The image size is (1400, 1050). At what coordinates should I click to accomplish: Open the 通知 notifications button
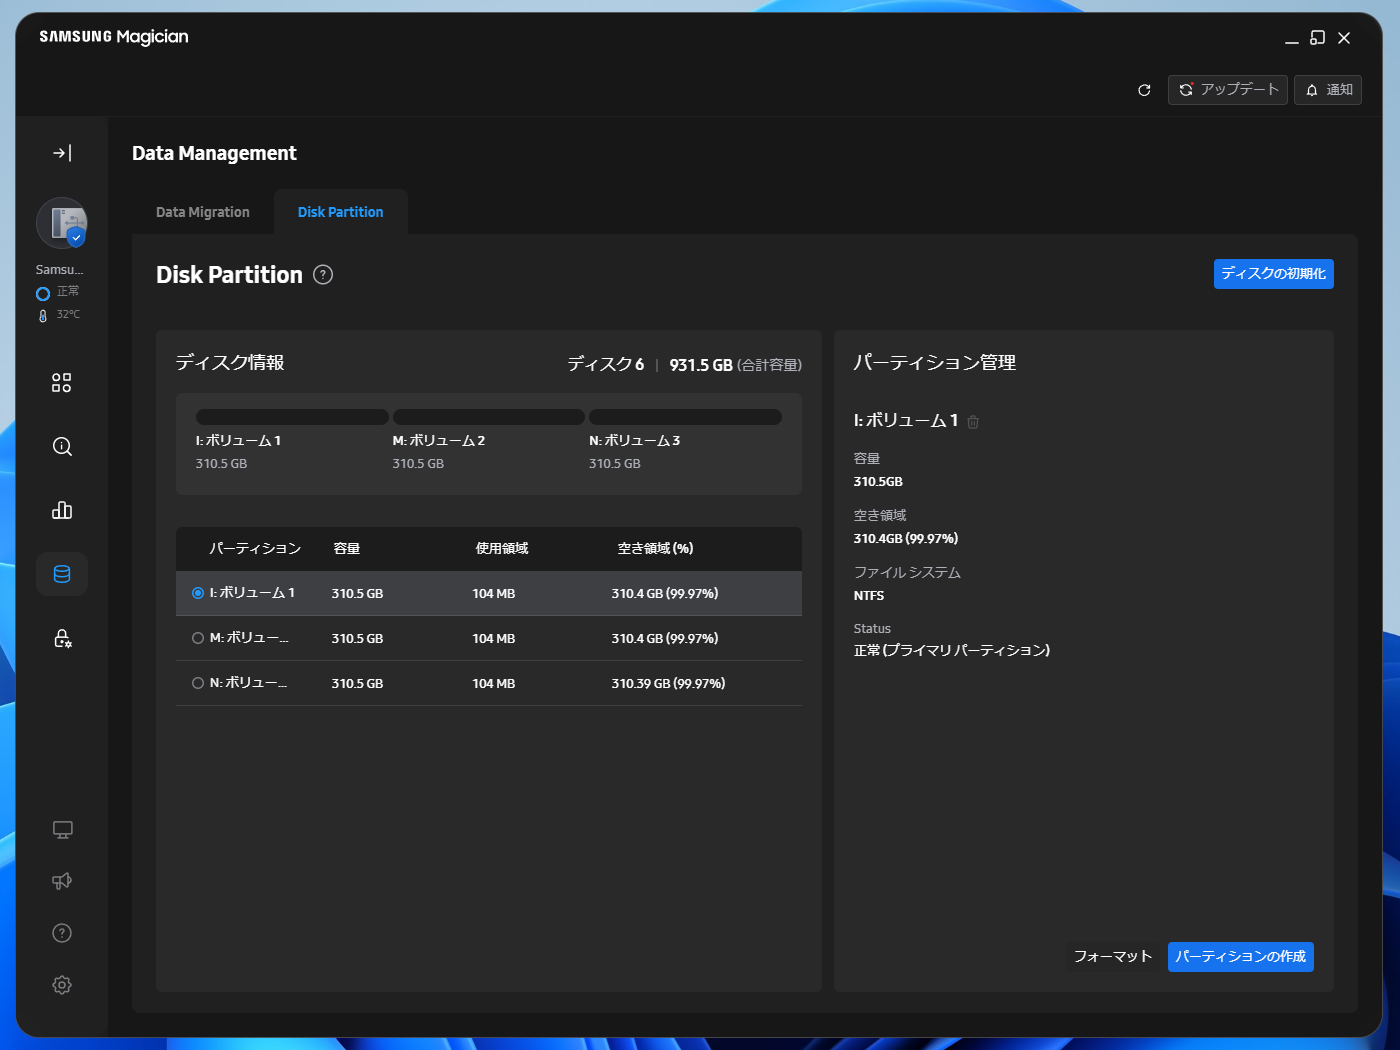coord(1328,90)
